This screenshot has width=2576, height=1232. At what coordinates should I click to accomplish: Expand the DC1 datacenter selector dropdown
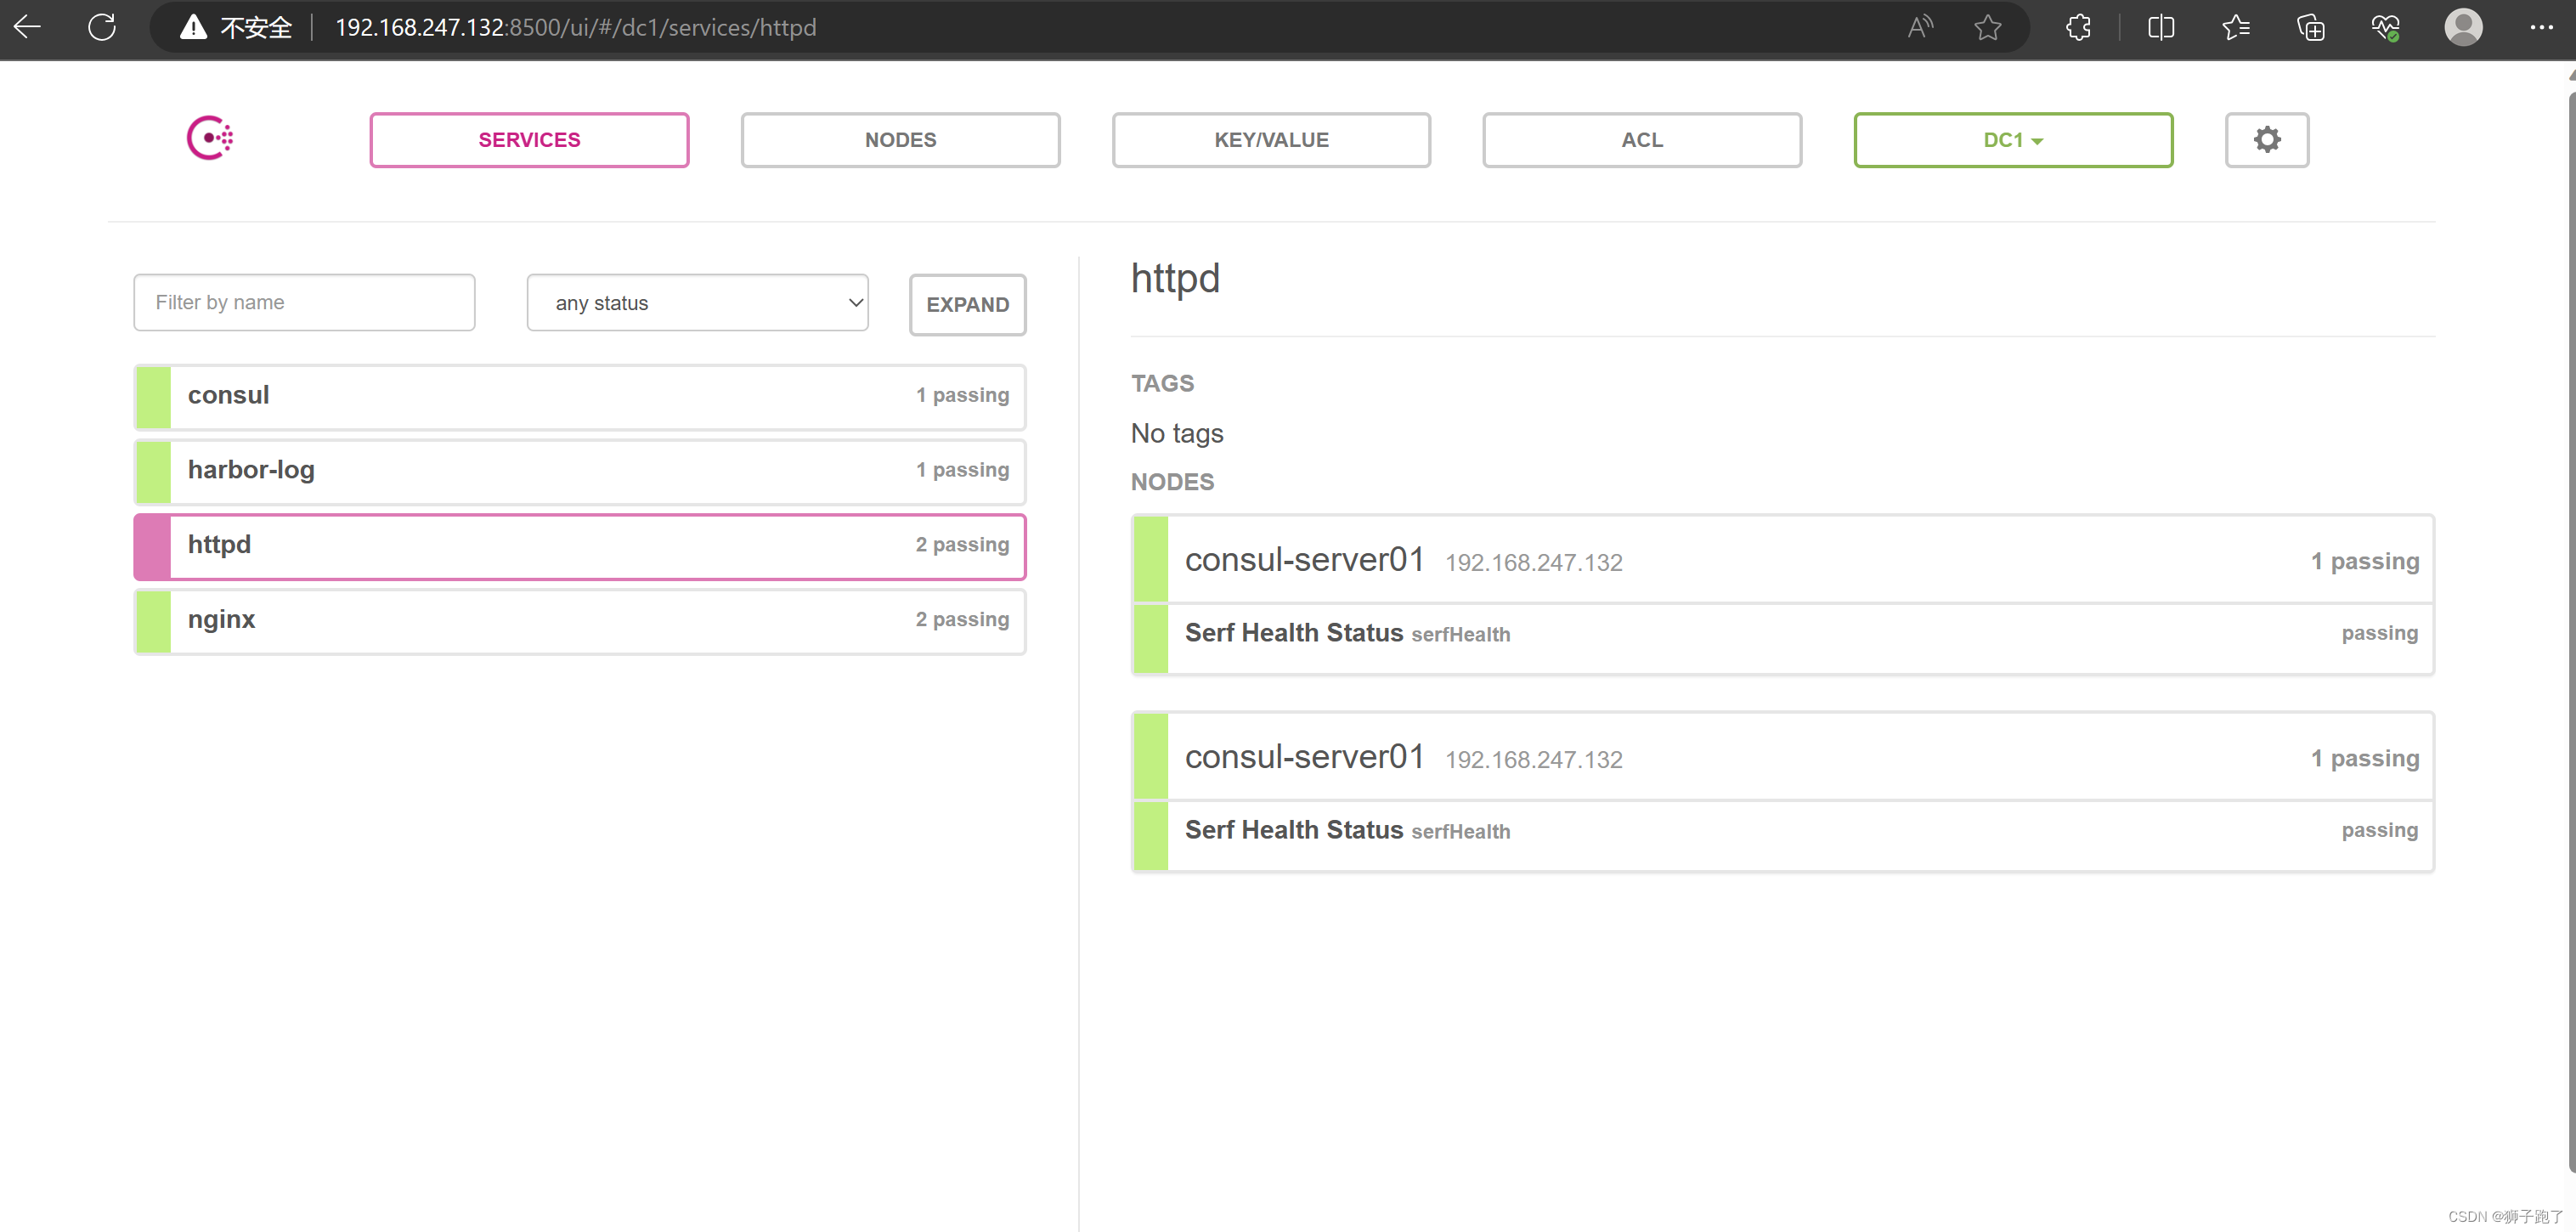click(x=2013, y=139)
